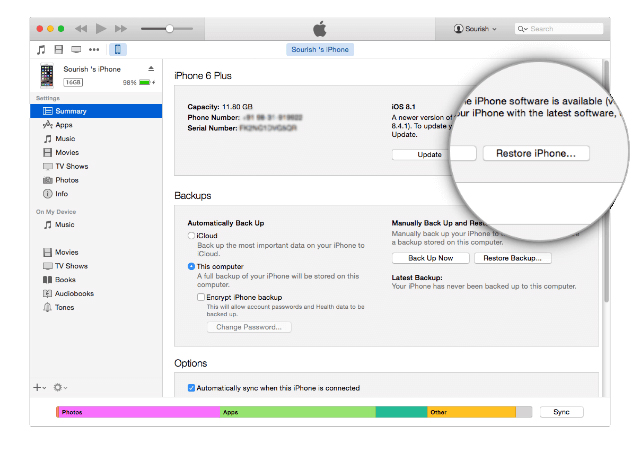Click the teal segment of storage bar
Image resolution: width=640 pixels, height=469 pixels.
point(401,412)
